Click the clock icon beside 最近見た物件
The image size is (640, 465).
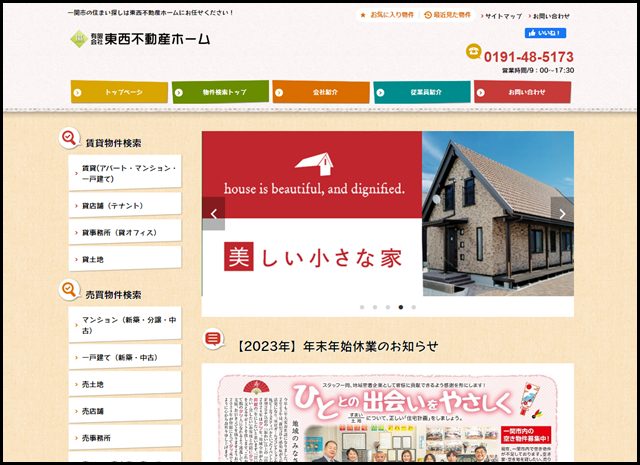pos(427,15)
